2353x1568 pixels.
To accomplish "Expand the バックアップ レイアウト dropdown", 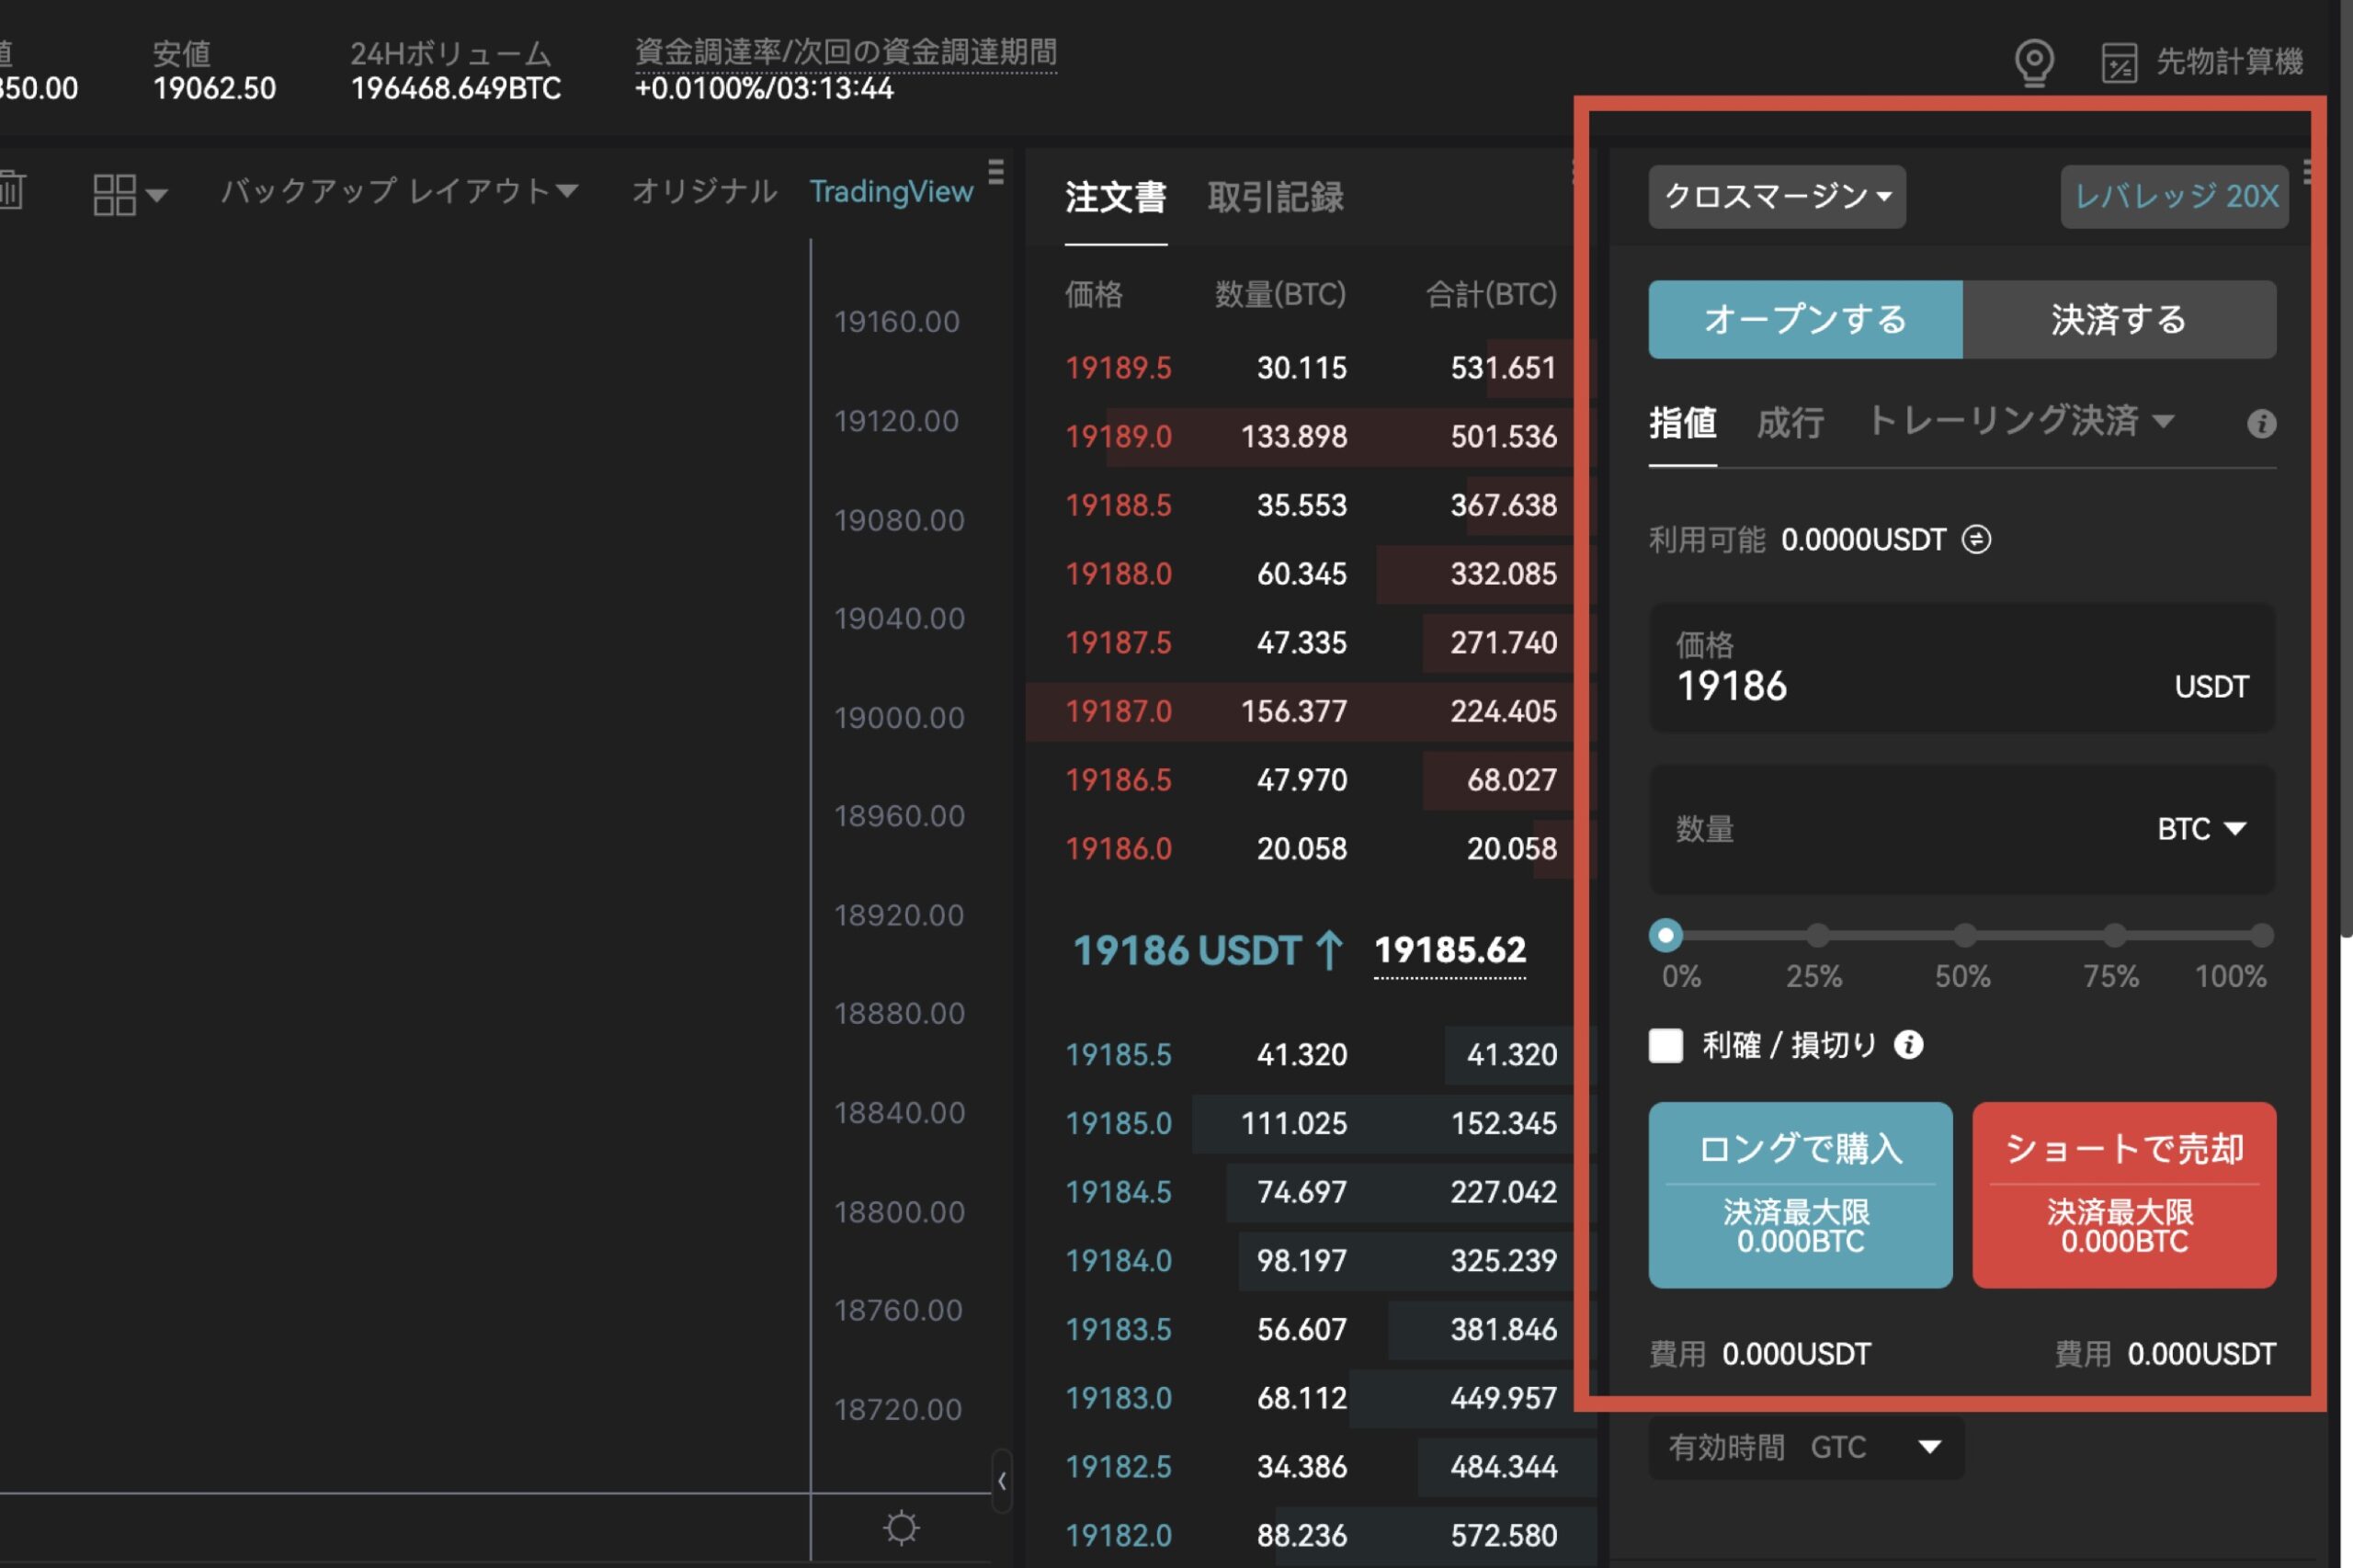I will [x=399, y=191].
